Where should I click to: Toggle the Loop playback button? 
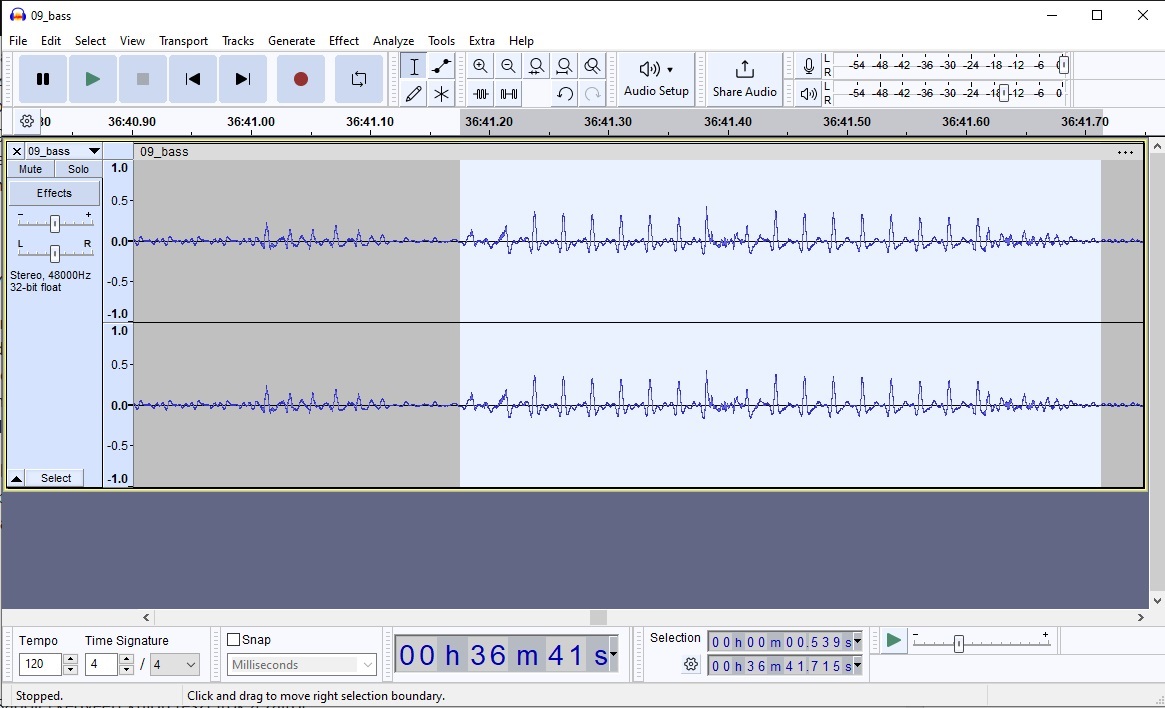359,79
